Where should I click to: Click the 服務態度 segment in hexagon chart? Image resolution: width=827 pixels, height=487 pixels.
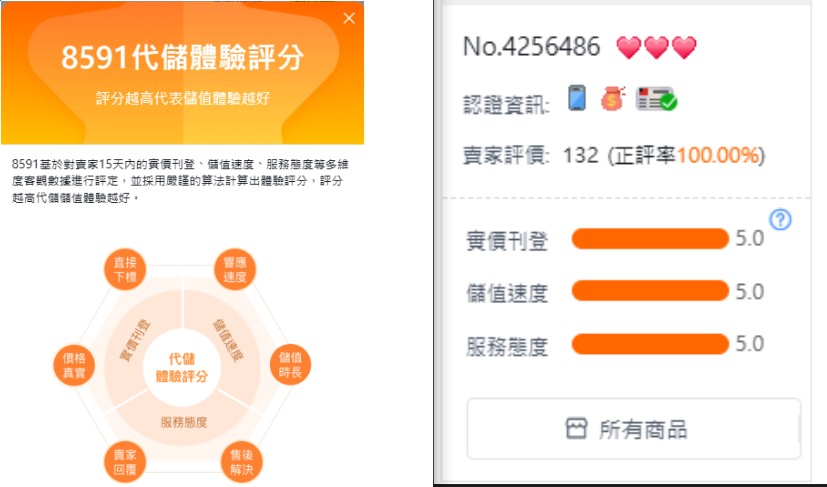pyautogui.click(x=184, y=422)
